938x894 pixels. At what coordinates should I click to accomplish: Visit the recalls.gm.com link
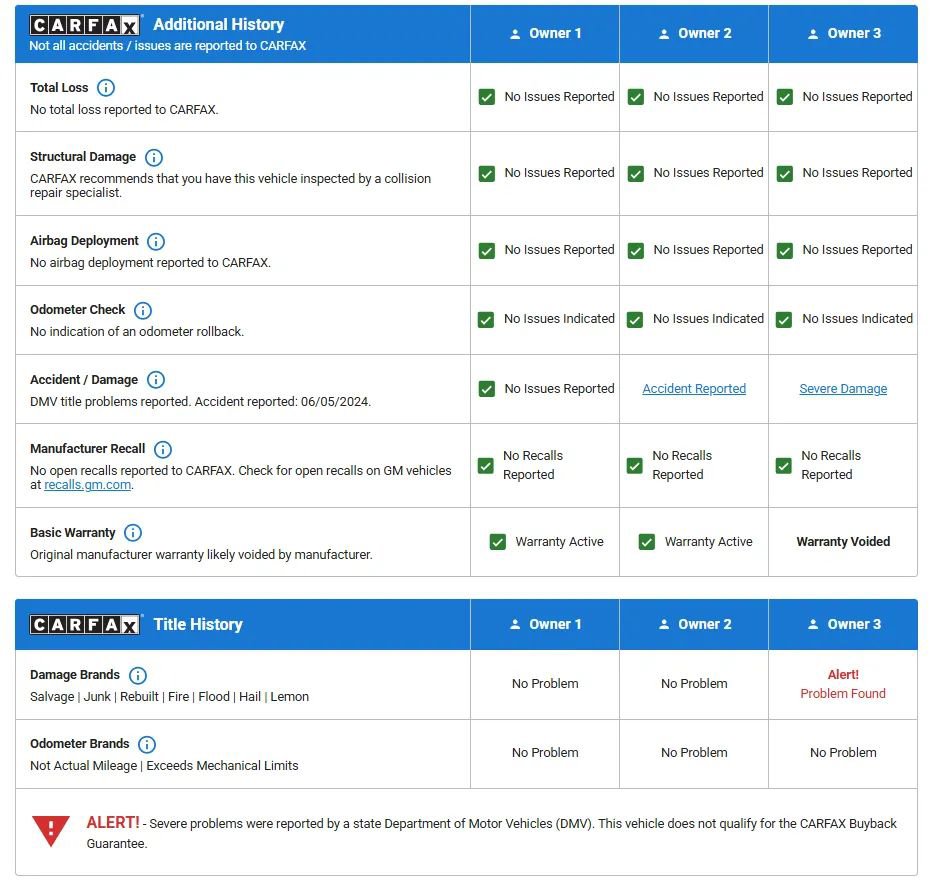pyautogui.click(x=88, y=485)
